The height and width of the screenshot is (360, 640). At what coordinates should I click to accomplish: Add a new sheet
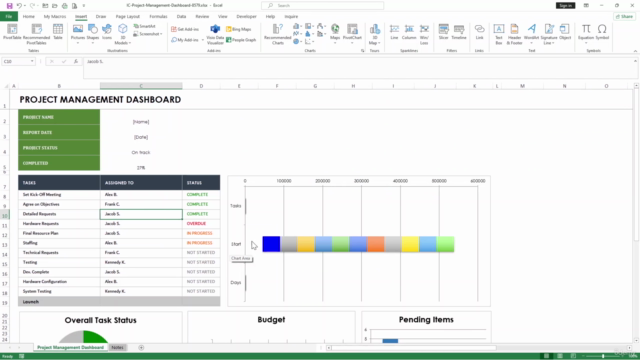point(141,347)
